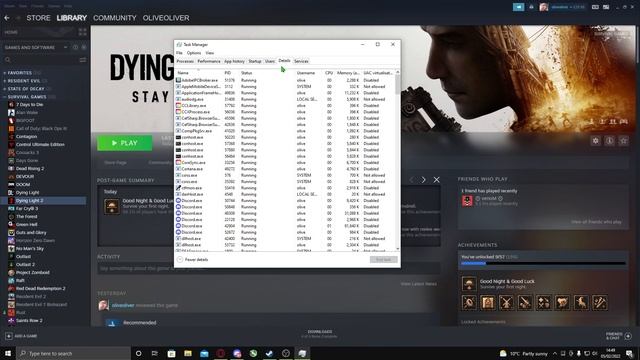This screenshot has height=360, width=640.
Task: Click ready-to-play icon beside Games and Software
Action: click(84, 47)
